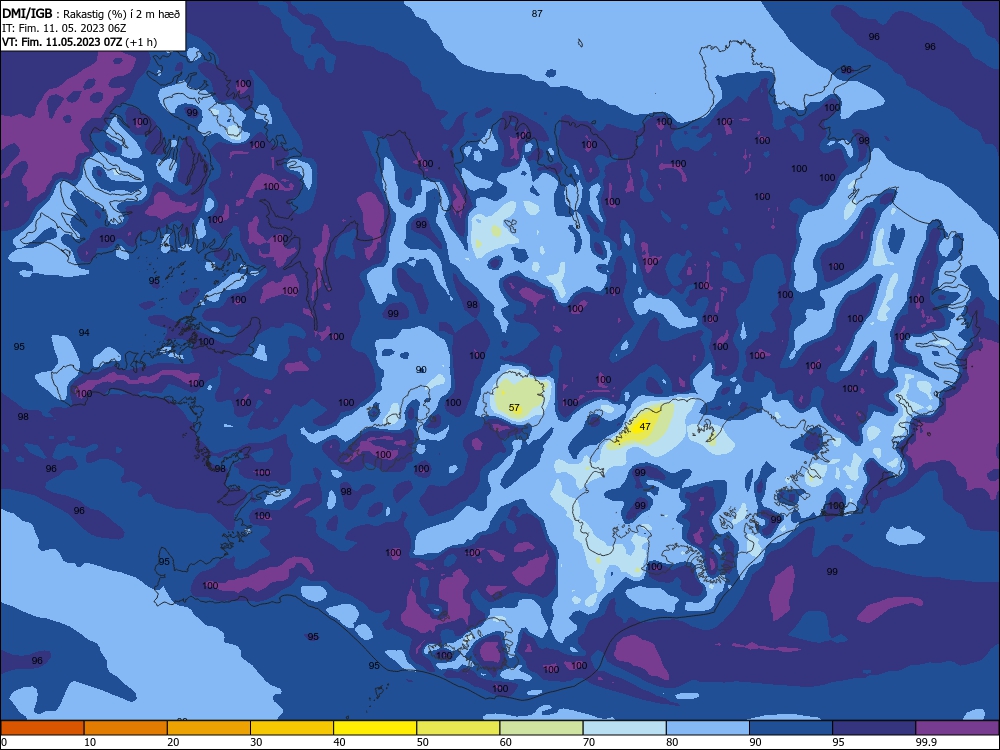
Task: Click the humidity value "57" on the map
Action: [514, 408]
